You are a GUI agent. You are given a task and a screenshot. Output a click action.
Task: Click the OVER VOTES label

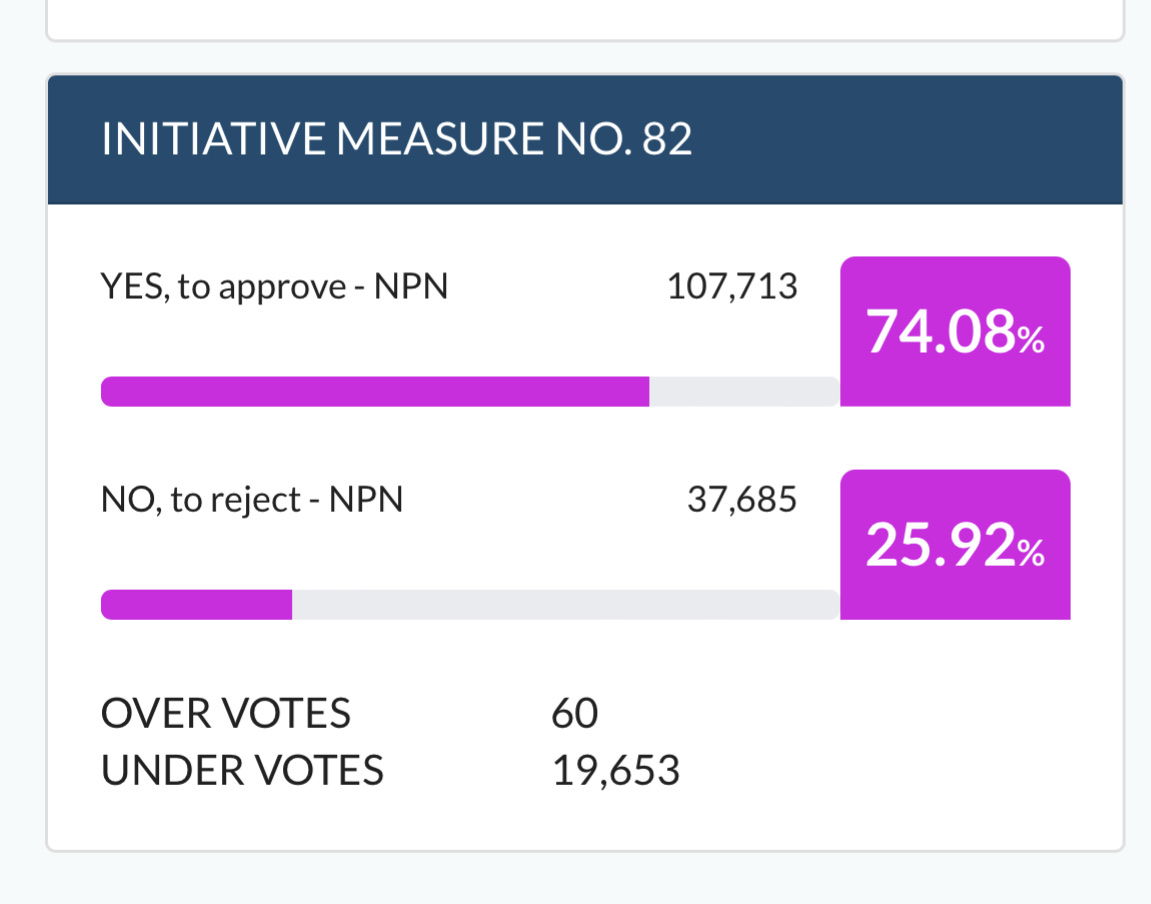point(226,714)
